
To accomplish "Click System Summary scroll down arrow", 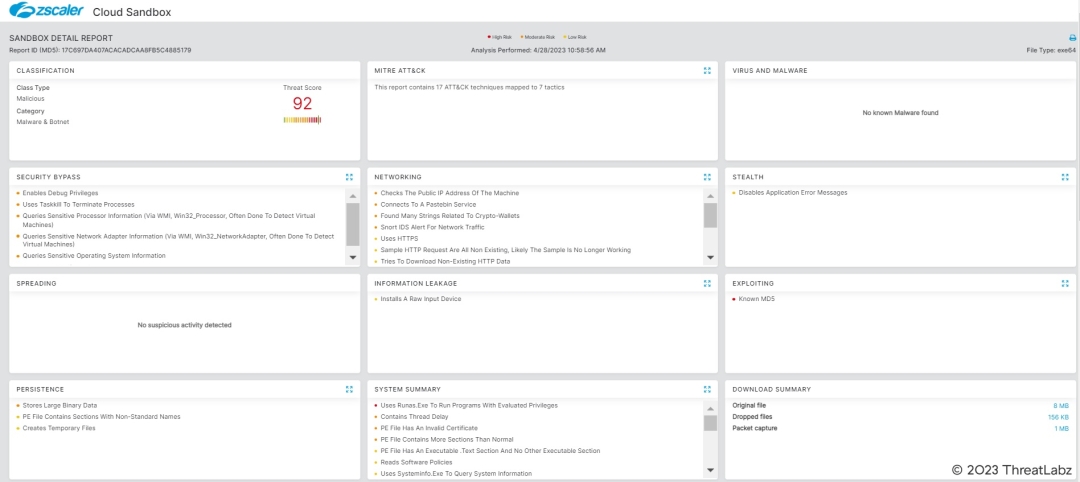I will point(710,470).
